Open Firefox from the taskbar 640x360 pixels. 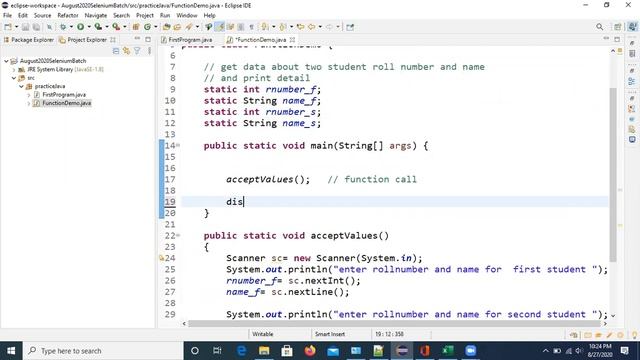click(x=310, y=351)
